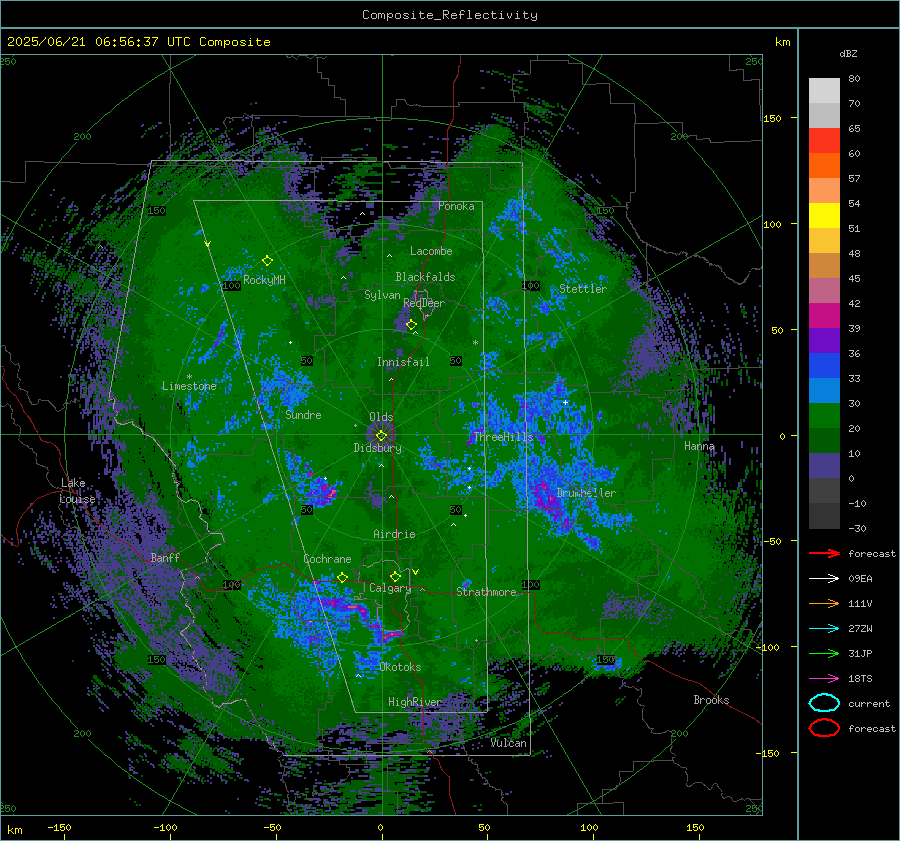Click the ThreeHills label

503,437
